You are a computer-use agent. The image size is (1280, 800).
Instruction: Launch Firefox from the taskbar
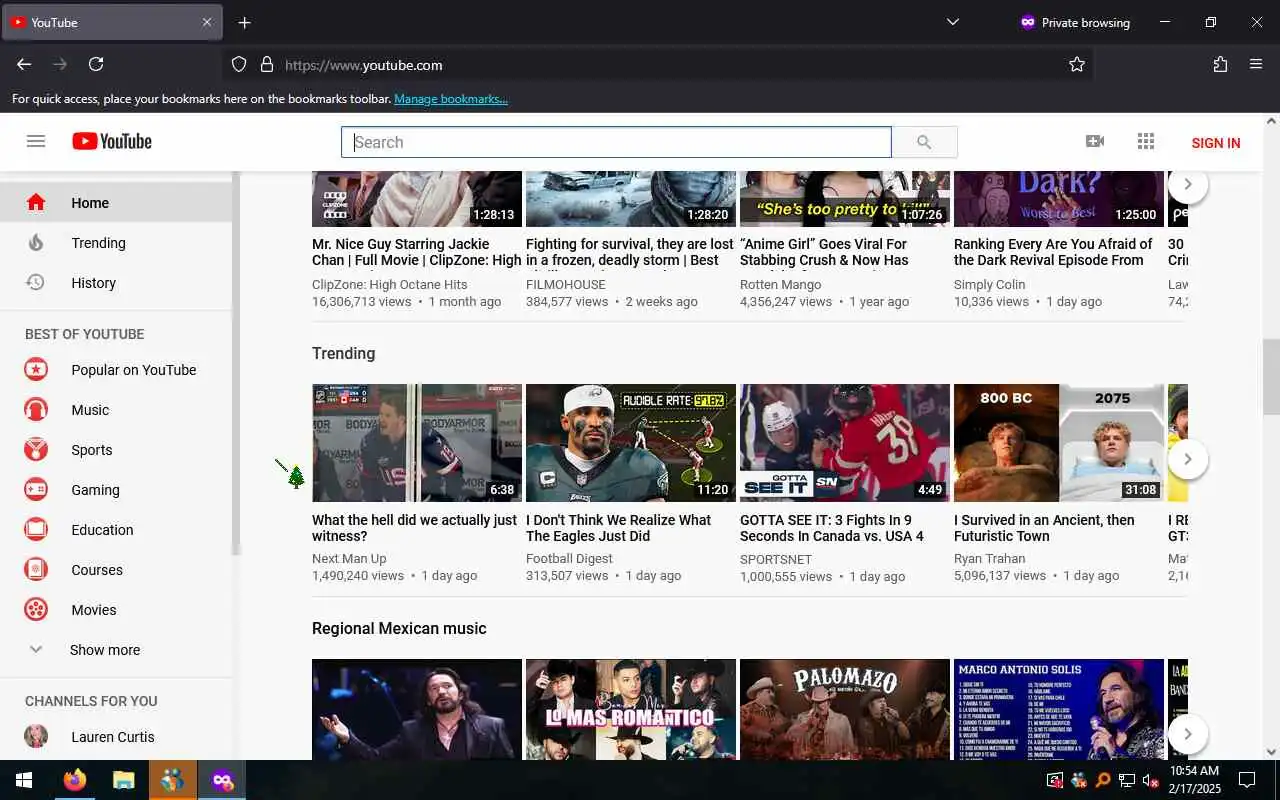(x=75, y=780)
